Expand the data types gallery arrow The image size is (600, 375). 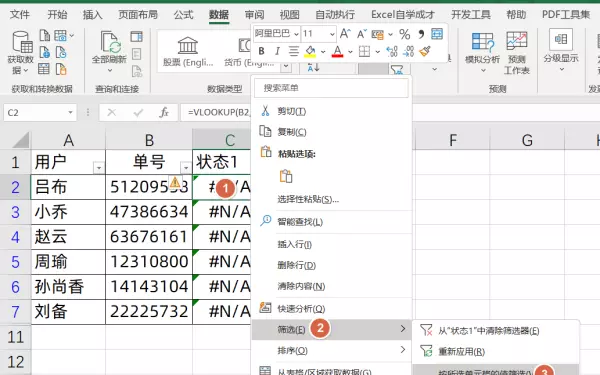pos(286,67)
